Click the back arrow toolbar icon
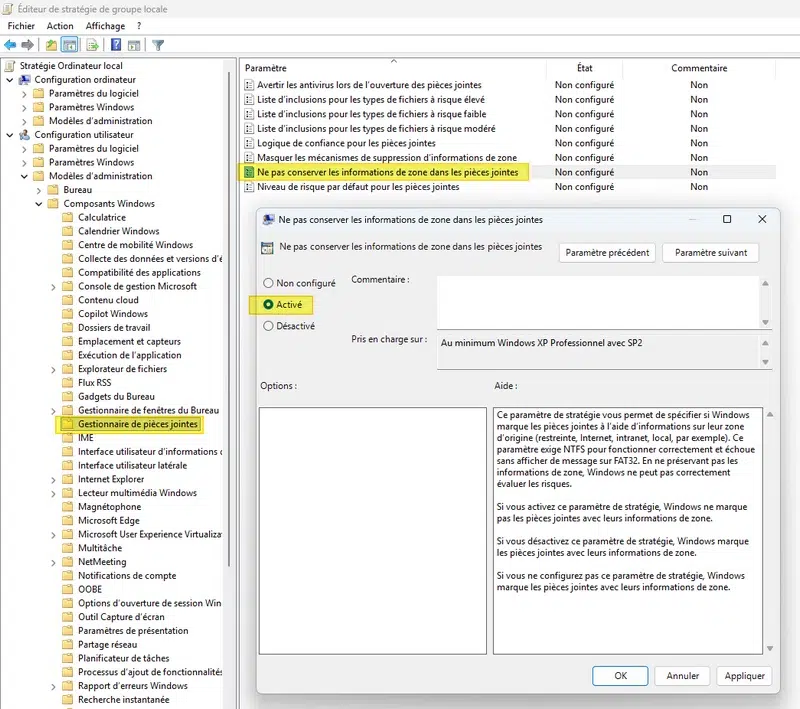 tap(11, 45)
